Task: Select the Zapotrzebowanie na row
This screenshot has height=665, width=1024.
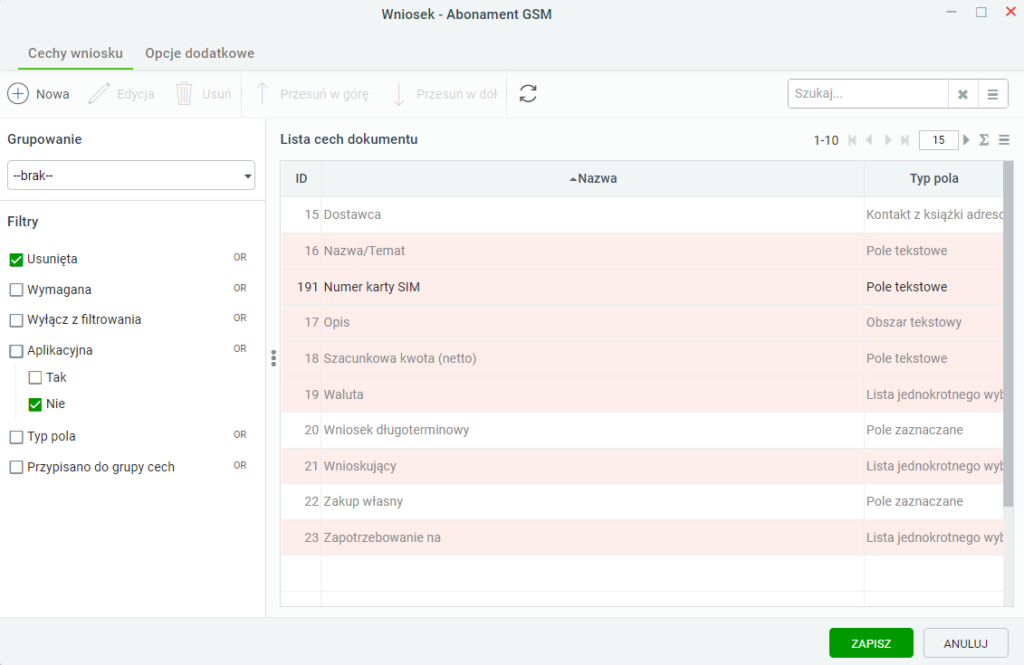Action: pos(642,538)
